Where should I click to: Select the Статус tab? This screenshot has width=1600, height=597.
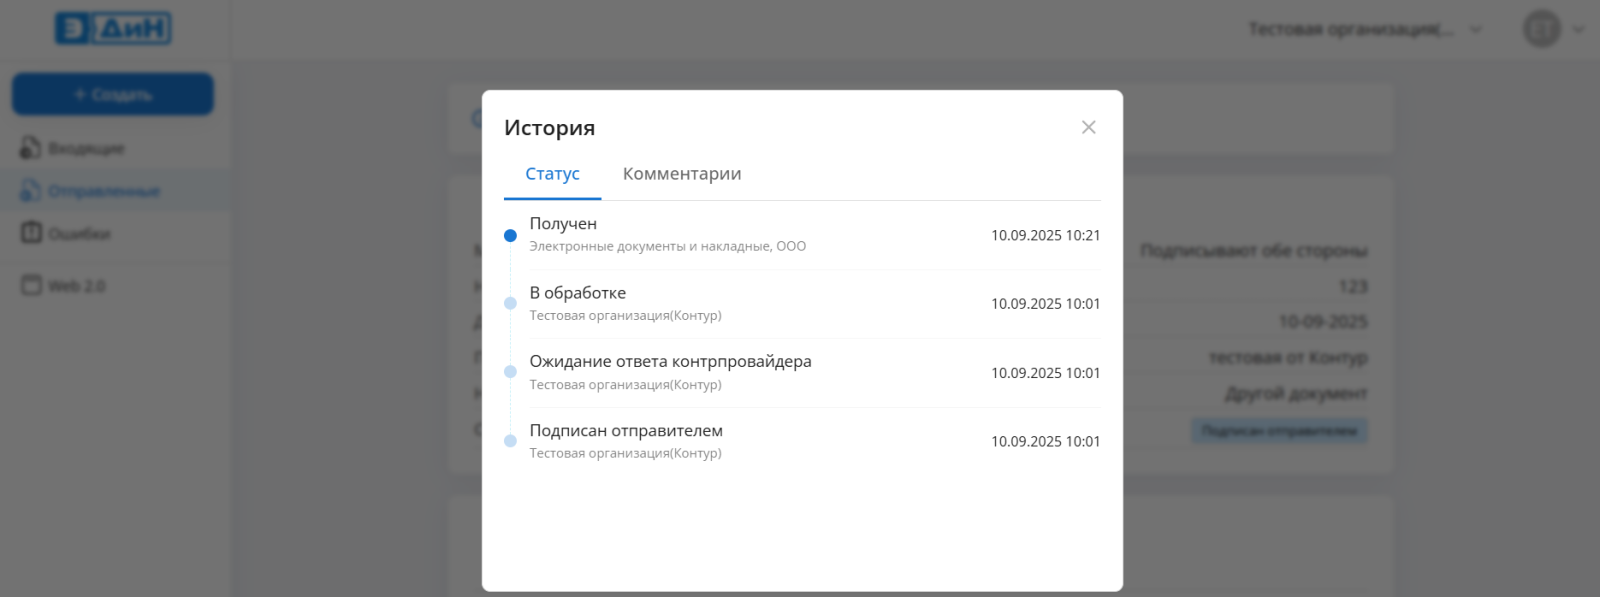(x=552, y=174)
